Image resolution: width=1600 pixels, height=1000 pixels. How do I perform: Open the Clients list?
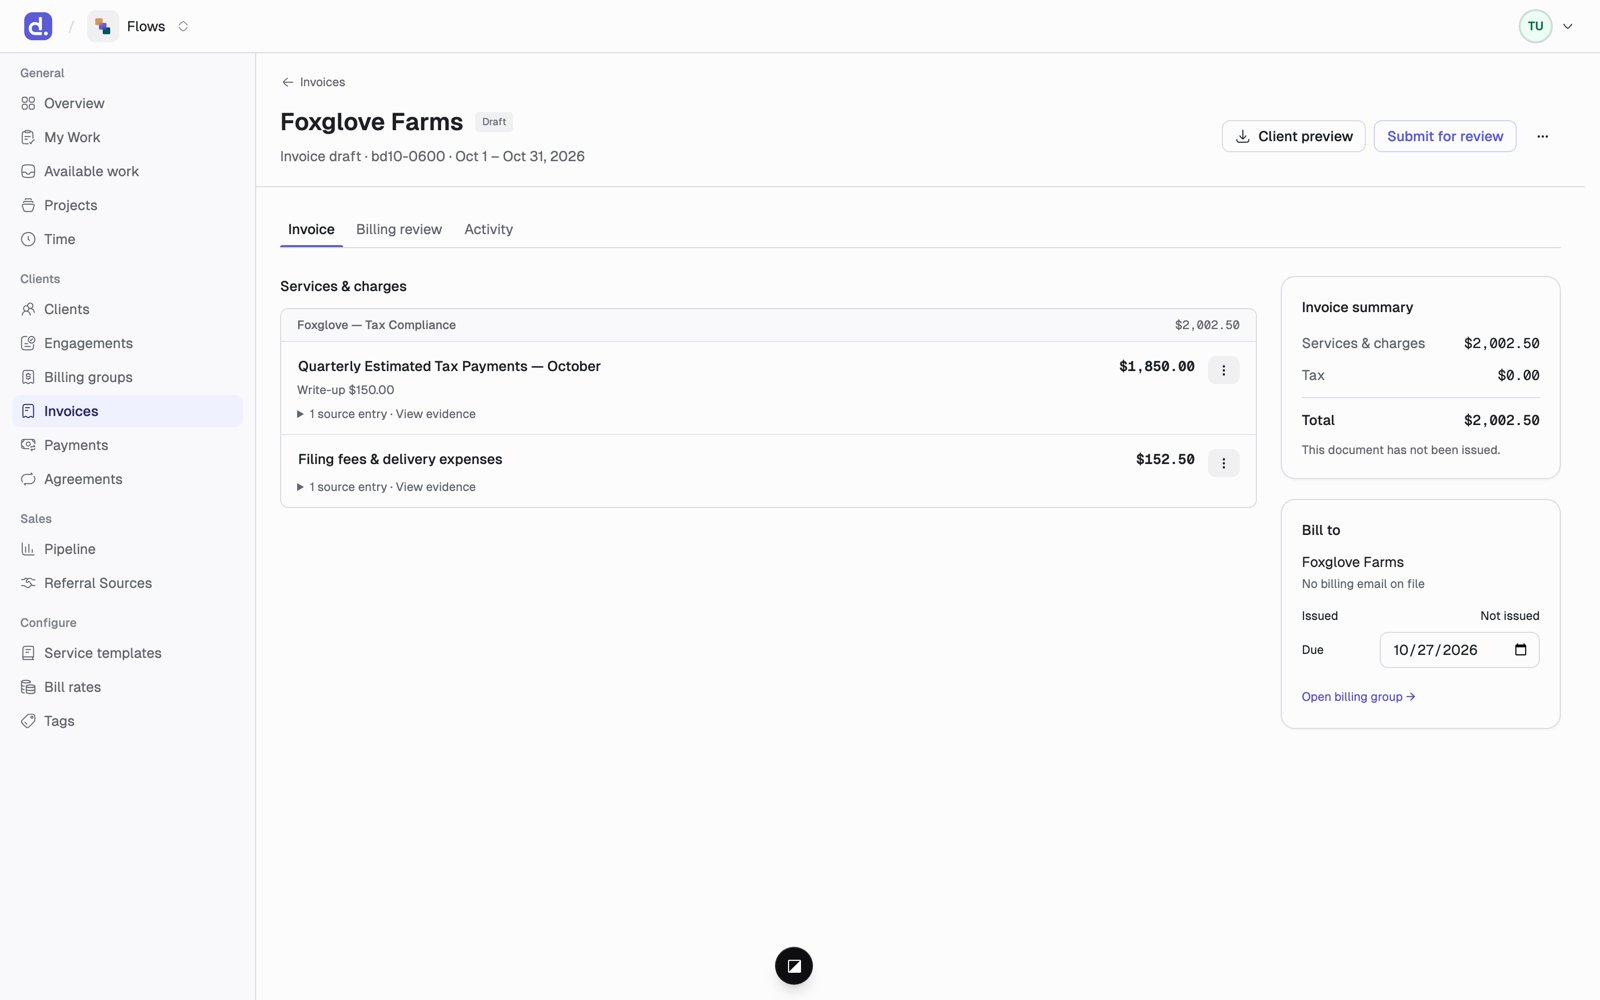click(127, 309)
